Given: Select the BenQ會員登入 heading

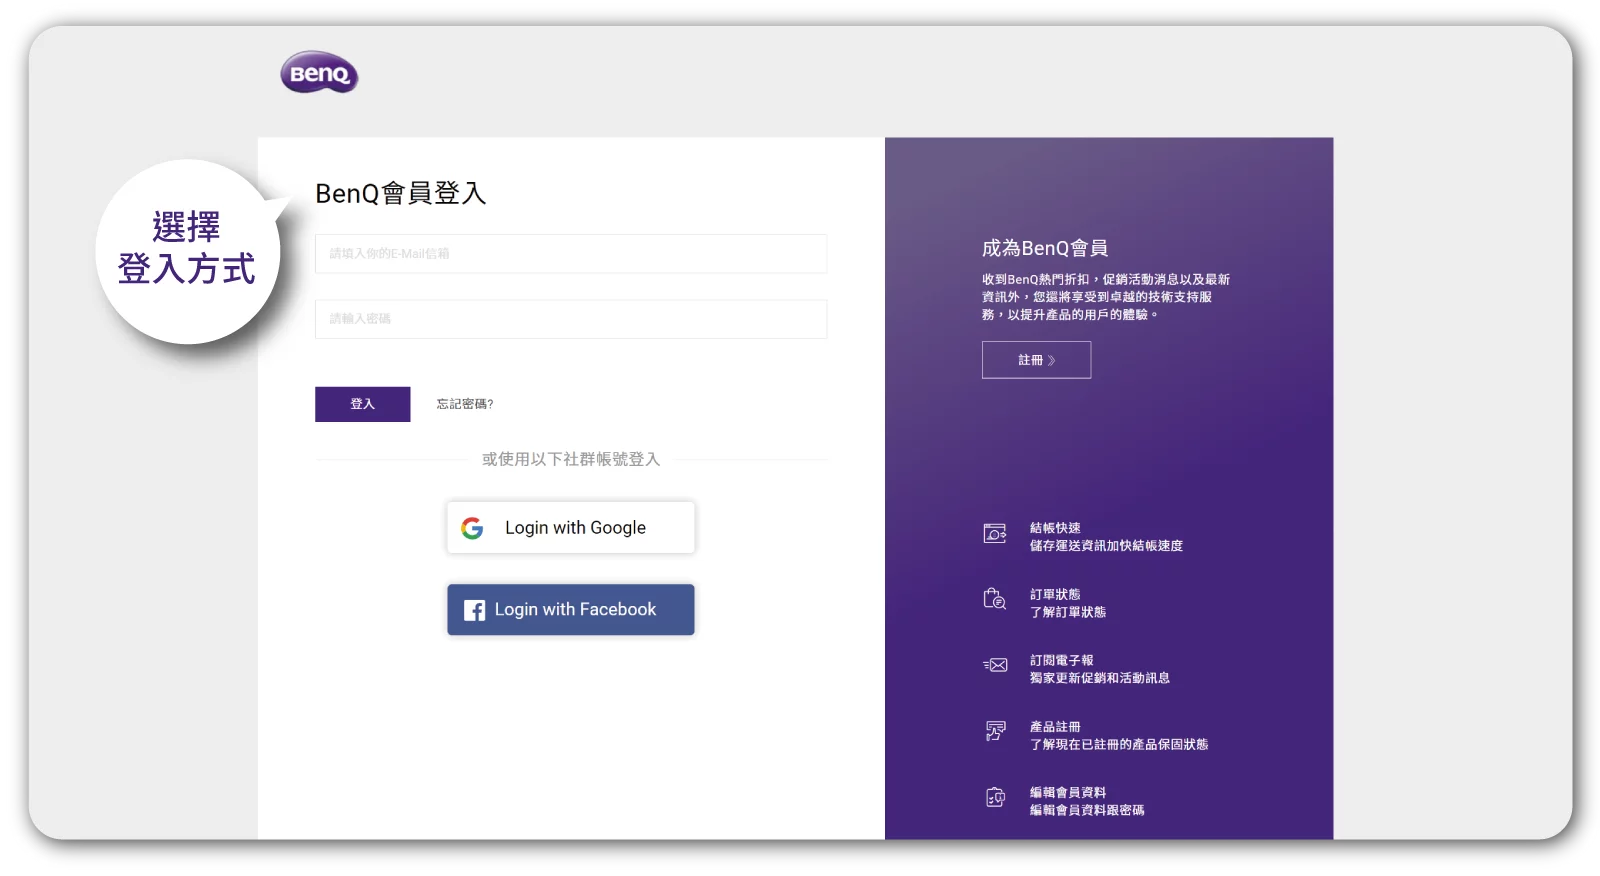Looking at the screenshot, I should [401, 193].
